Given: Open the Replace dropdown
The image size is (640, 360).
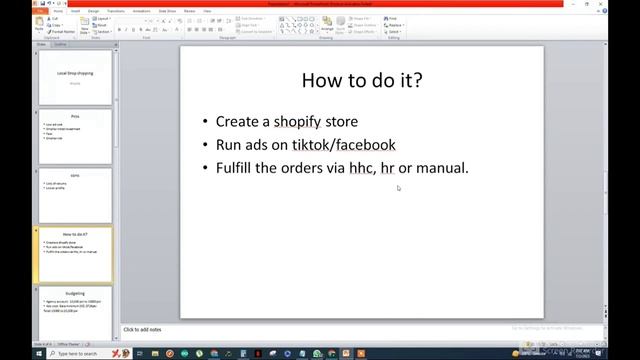Looking at the screenshot, I should 393,25.
